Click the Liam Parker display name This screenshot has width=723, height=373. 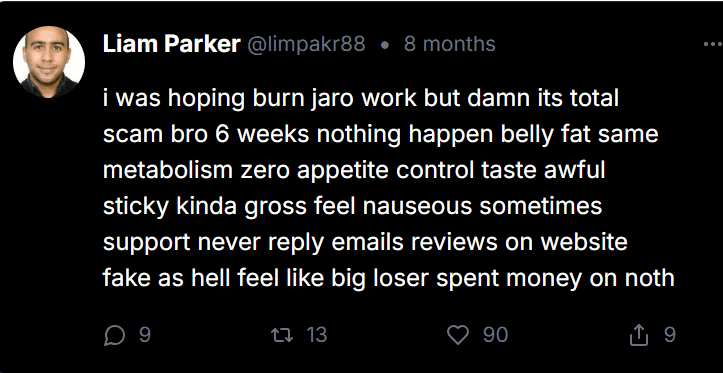coord(172,45)
